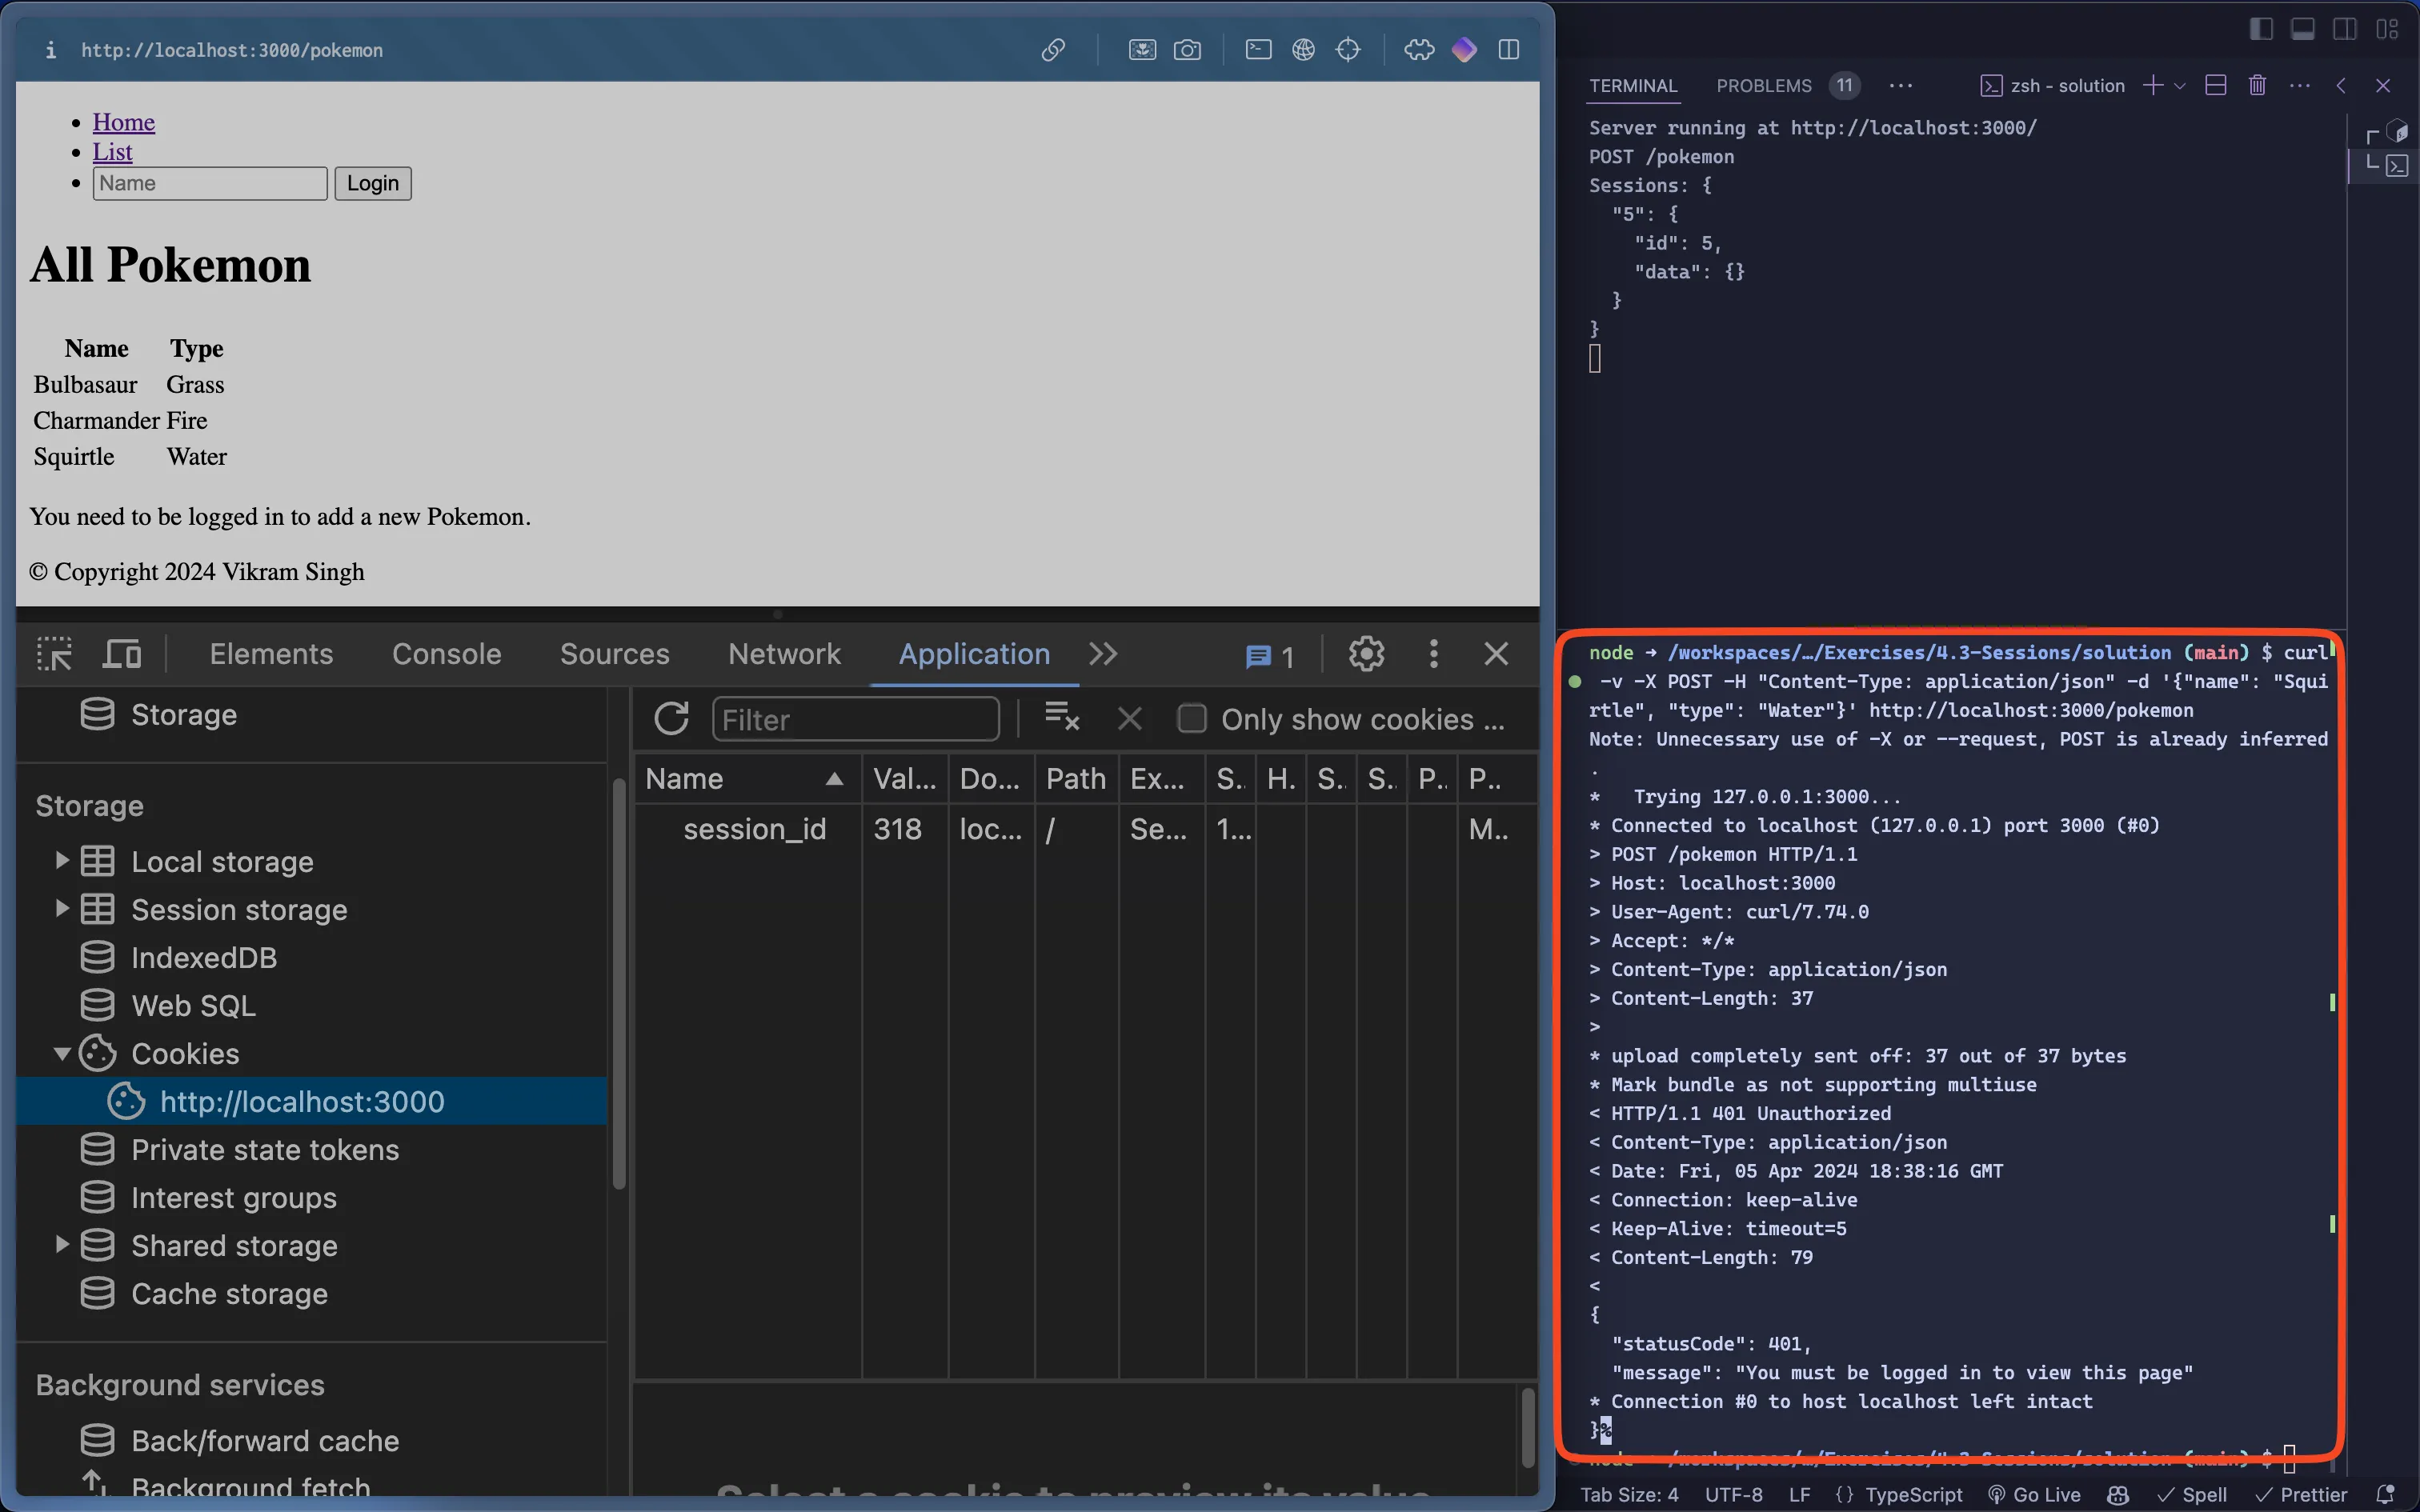This screenshot has height=1512, width=2420.
Task: Click the Home link on the page
Action: 123,122
